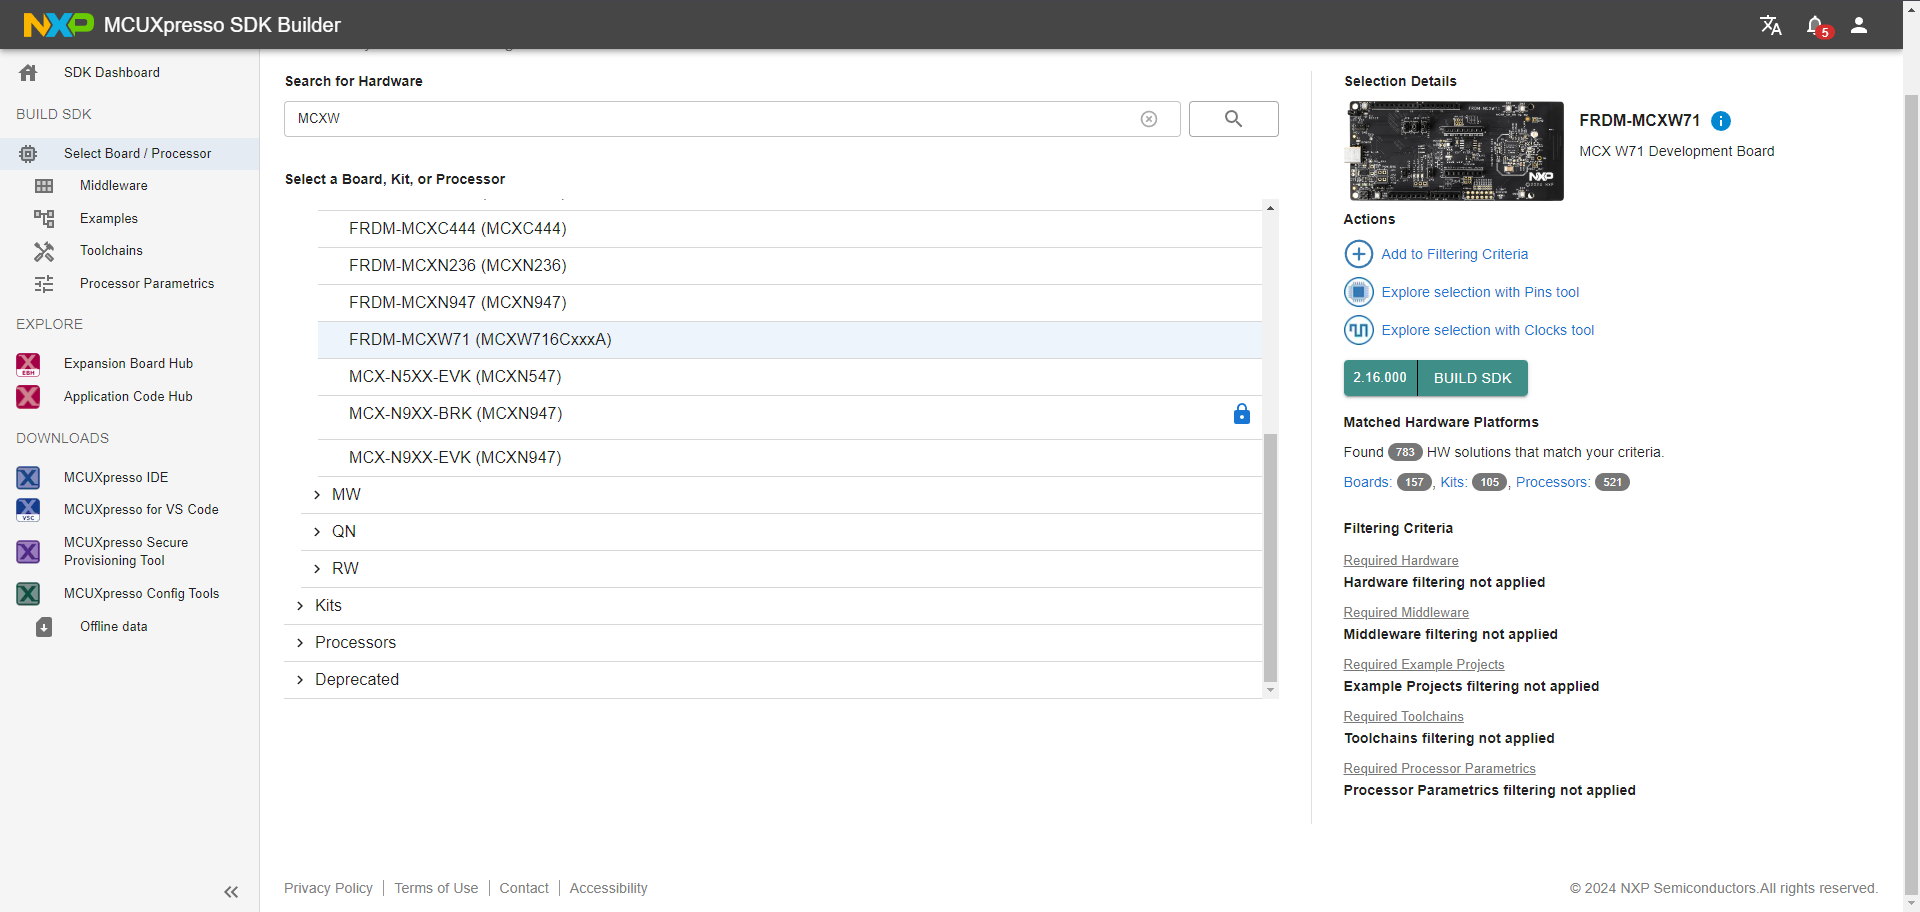Open Required Middleware filter link

point(1406,613)
